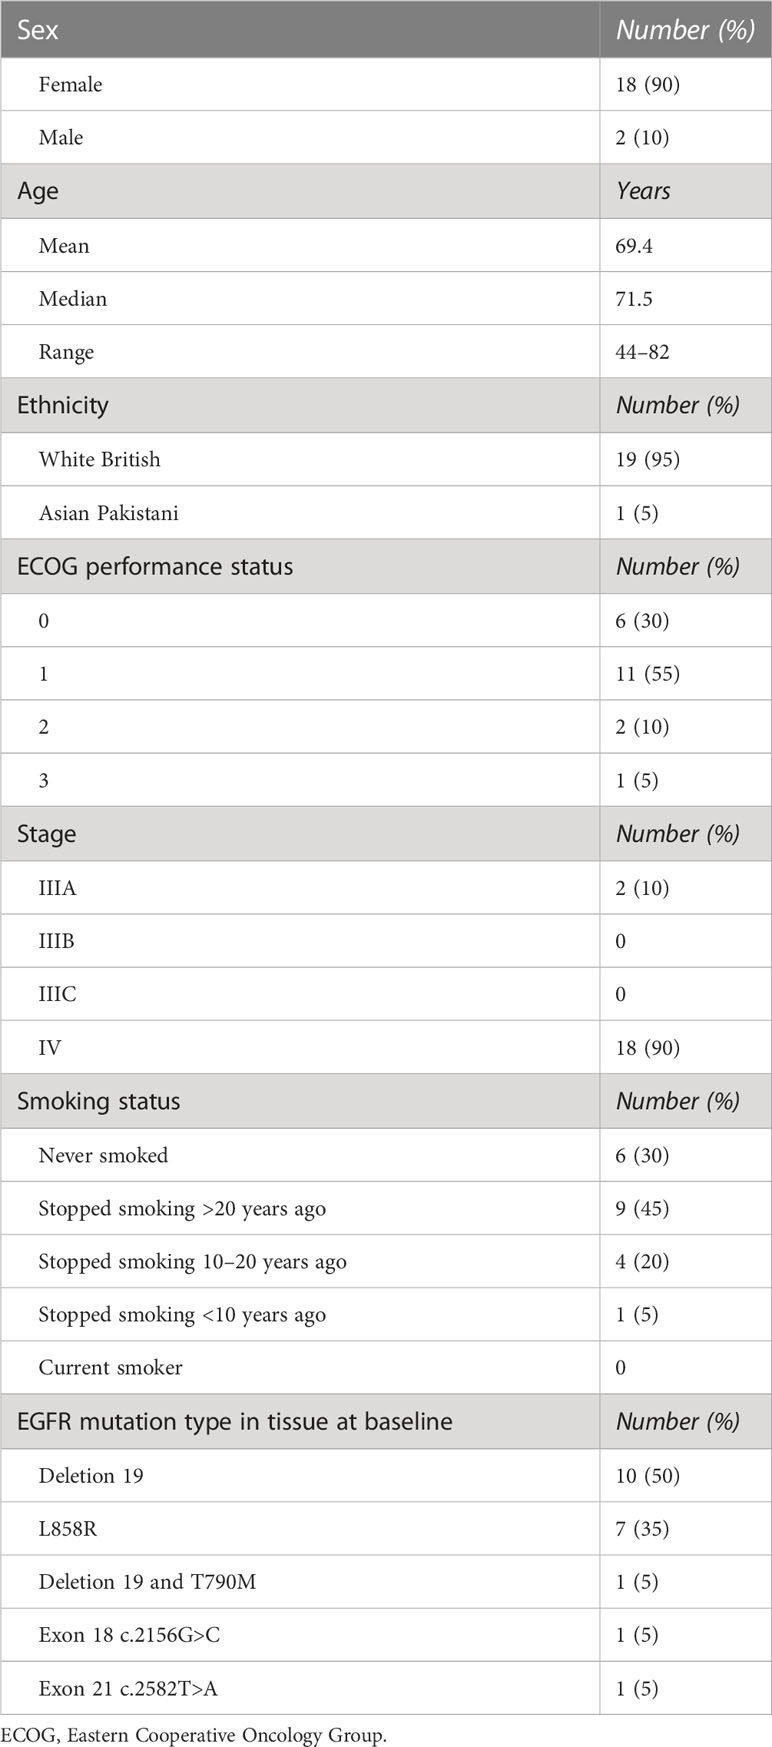
Task: Select the White British row
Action: click(x=386, y=460)
